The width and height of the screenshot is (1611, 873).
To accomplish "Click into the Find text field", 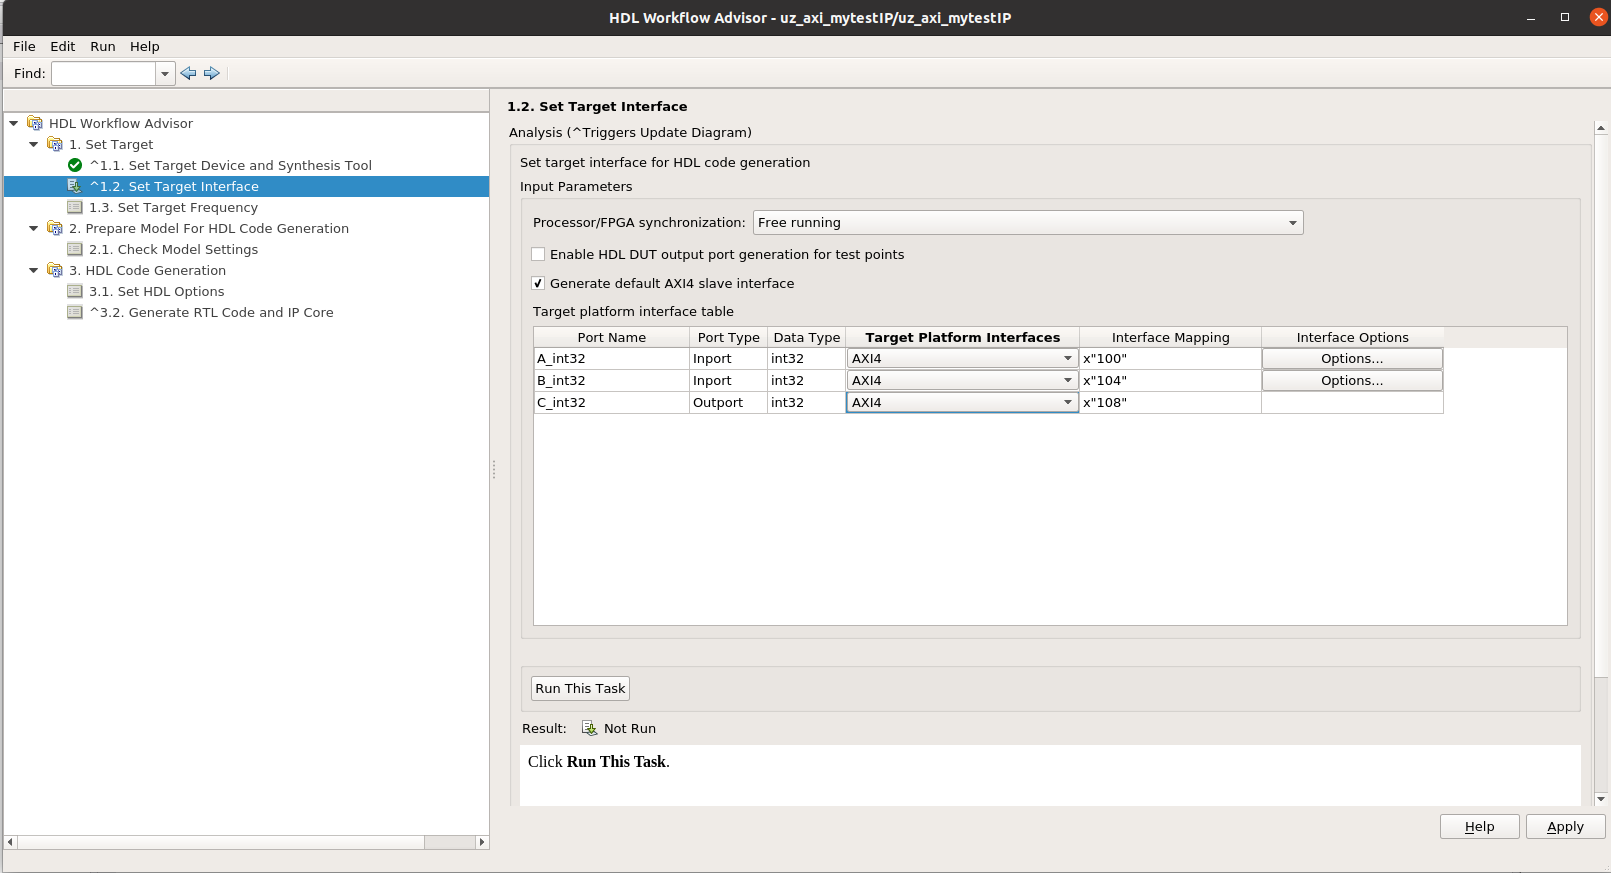I will [104, 73].
